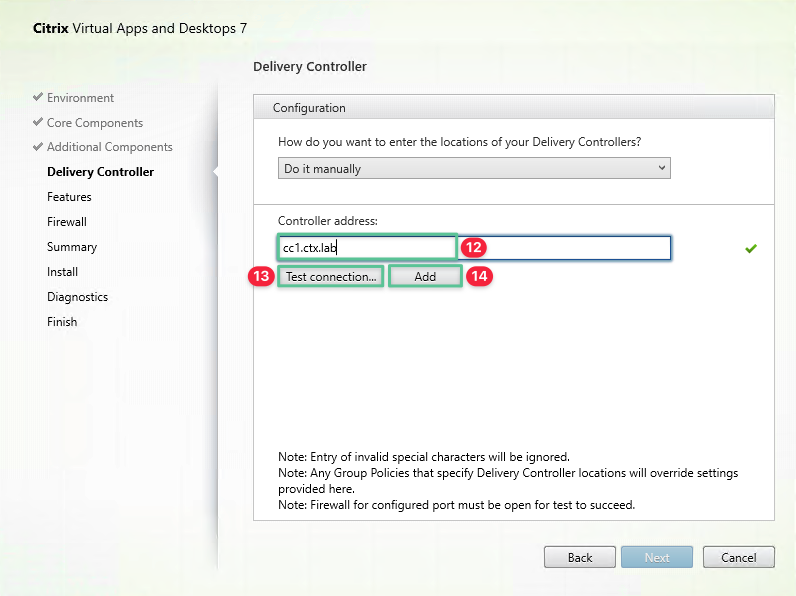Click the green validation checkmark icon
This screenshot has width=796, height=596.
751,248
